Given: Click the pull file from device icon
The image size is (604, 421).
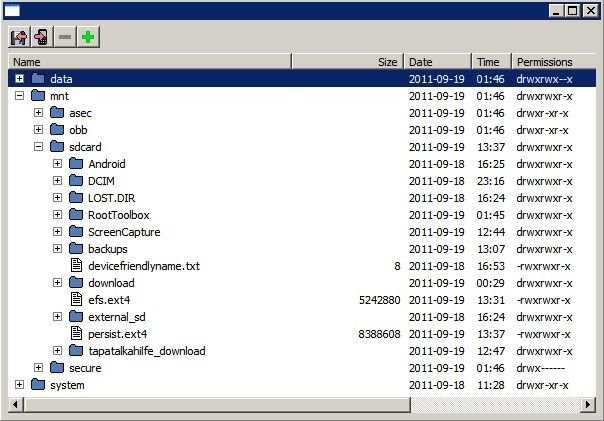Looking at the screenshot, I should click(x=19, y=37).
